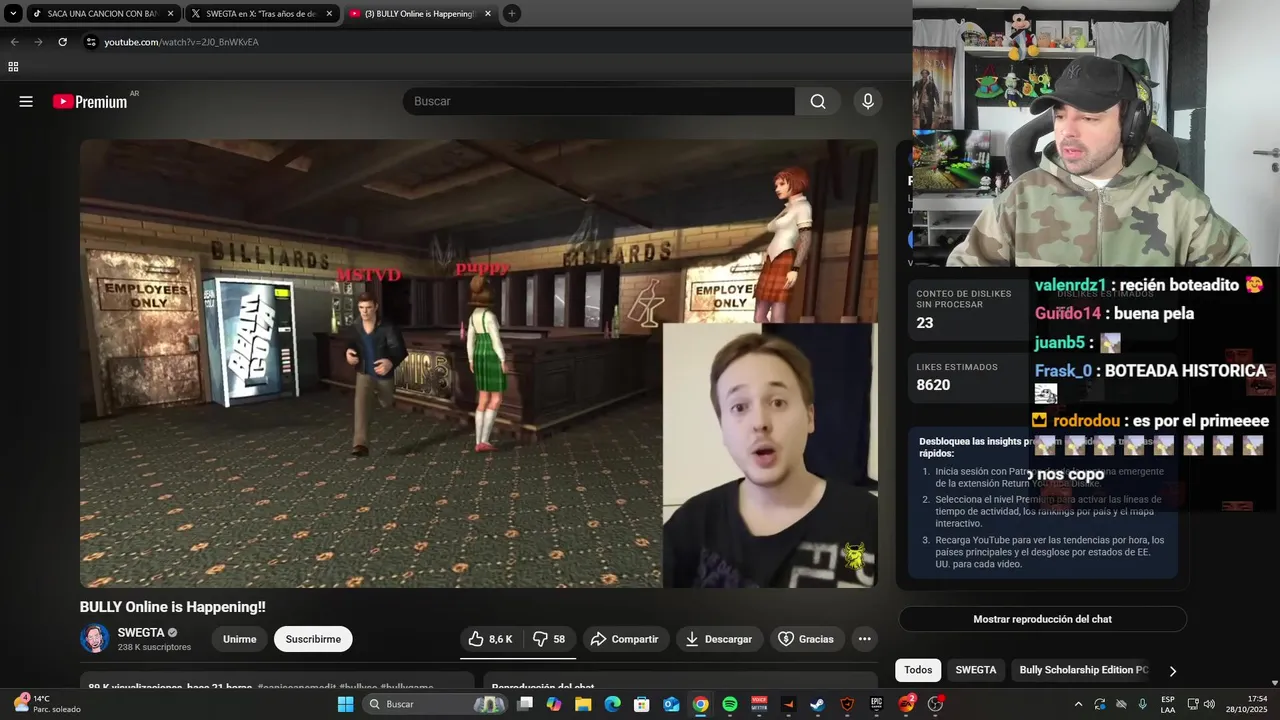This screenshot has width=1280, height=720.
Task: Click the video player to pause
Action: pyautogui.click(x=479, y=363)
